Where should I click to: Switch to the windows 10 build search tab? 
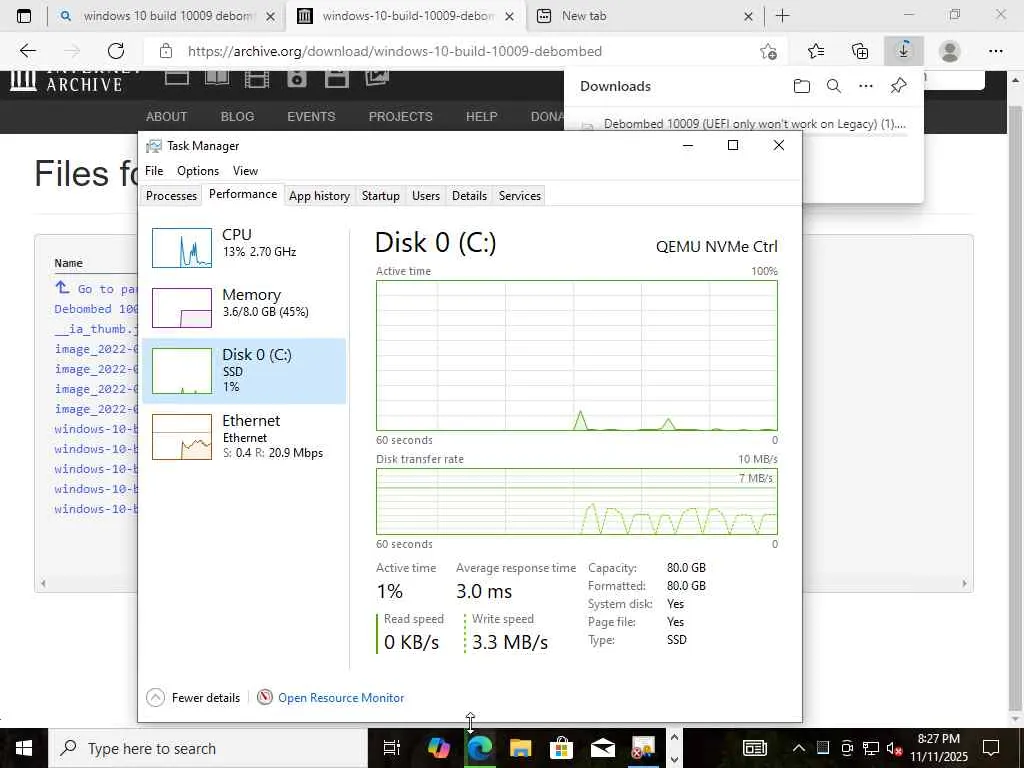click(167, 16)
